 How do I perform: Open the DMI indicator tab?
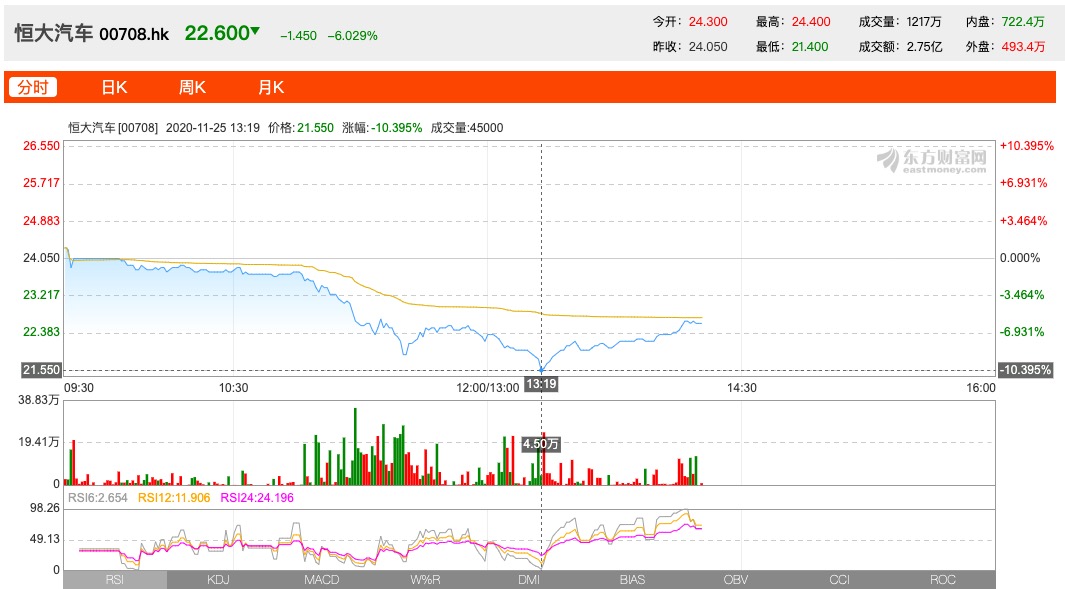[528, 579]
